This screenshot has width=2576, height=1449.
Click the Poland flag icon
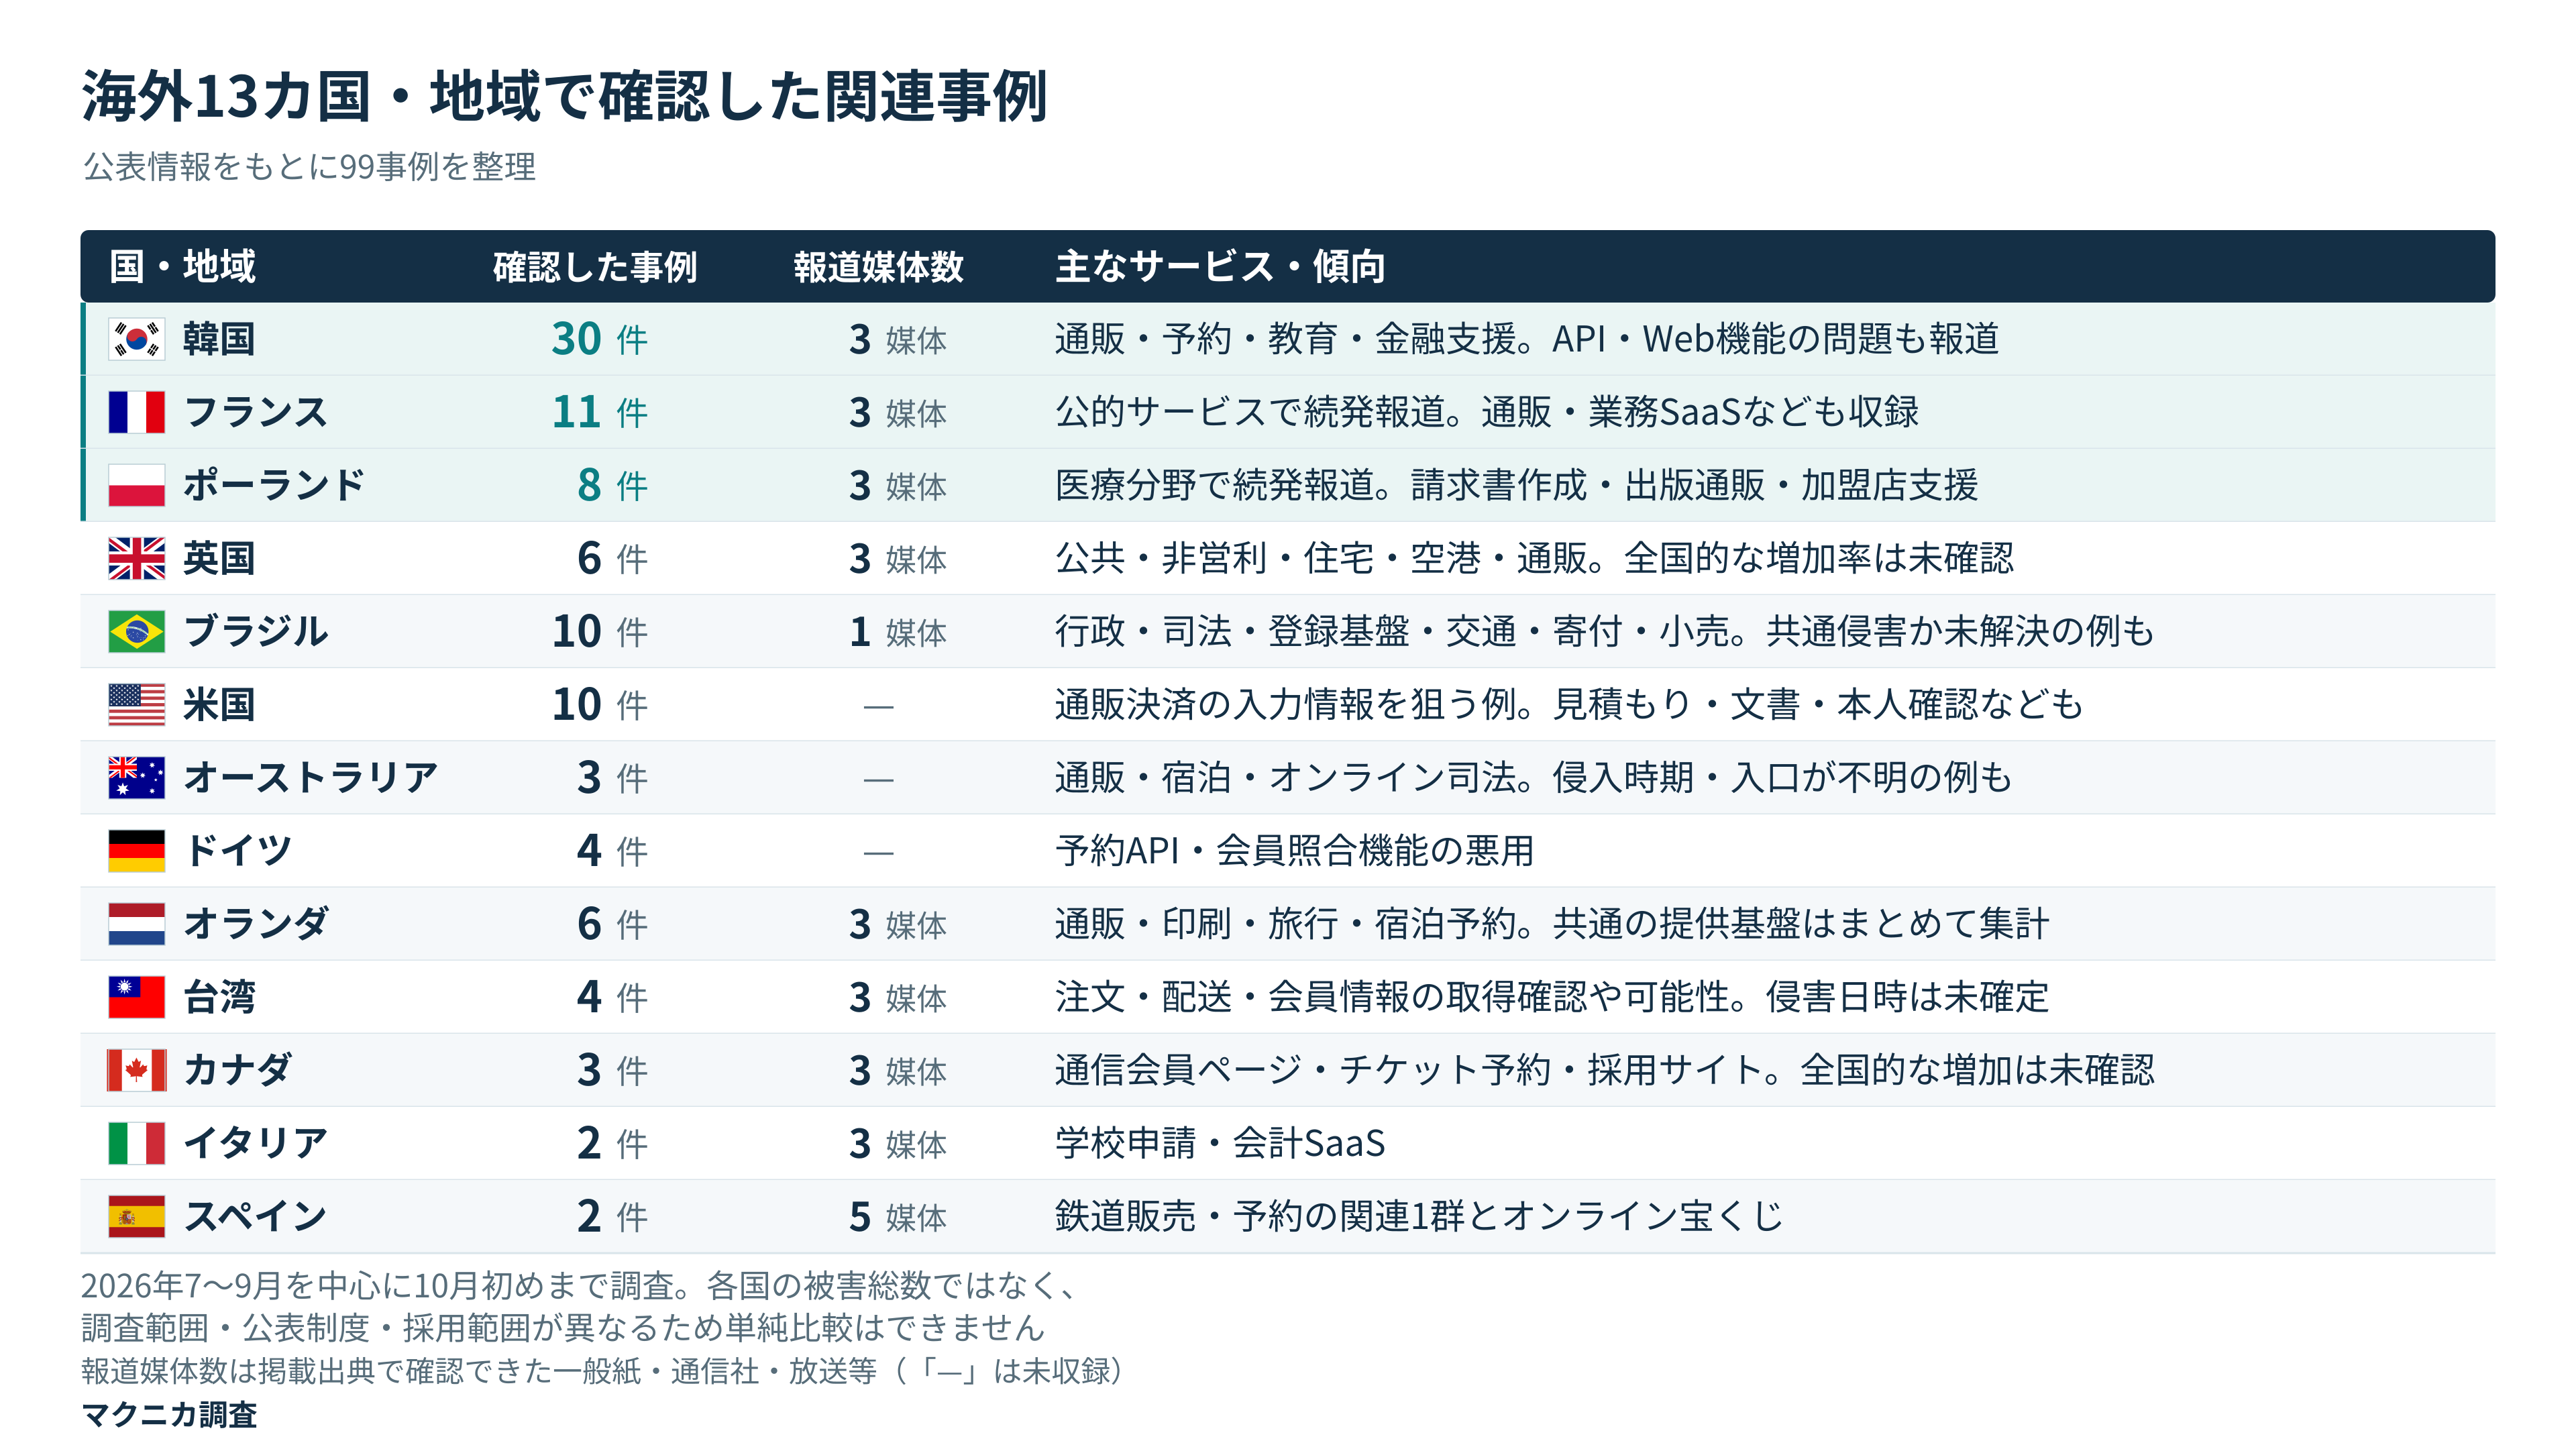pos(137,485)
